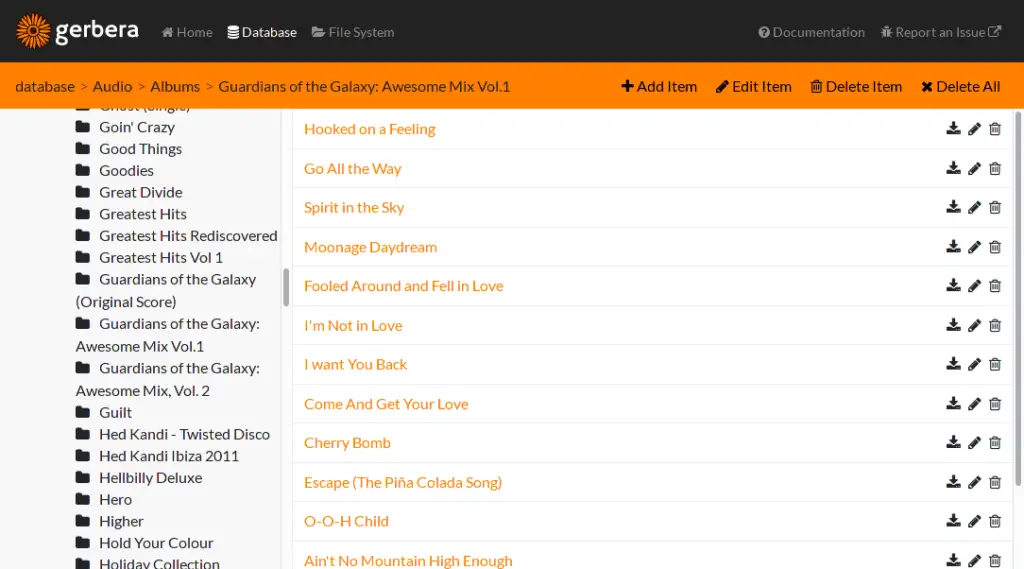
Task: Download the Cherry Bomb track
Action: 953,442
